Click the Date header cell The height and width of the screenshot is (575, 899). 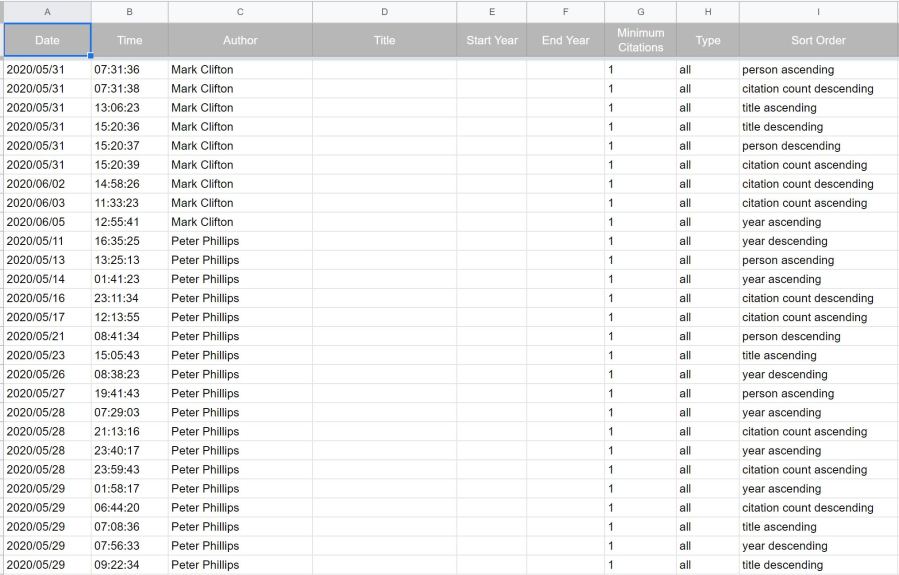point(47,40)
